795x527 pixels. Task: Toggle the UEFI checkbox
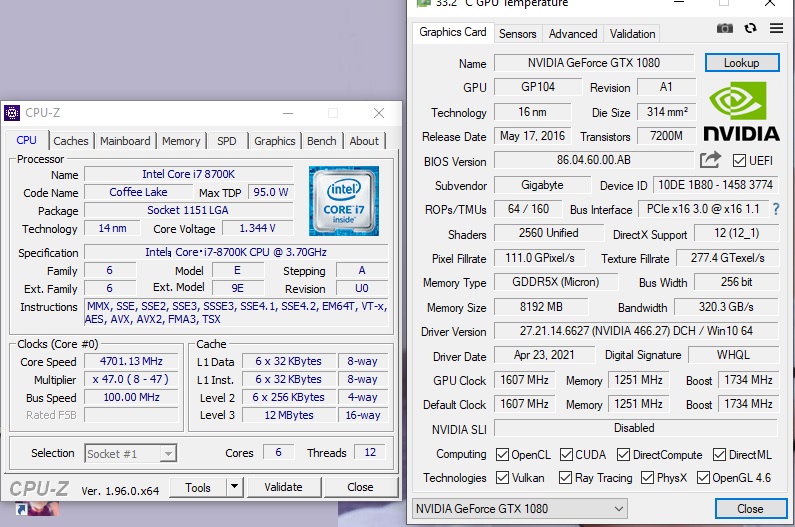pyautogui.click(x=739, y=161)
